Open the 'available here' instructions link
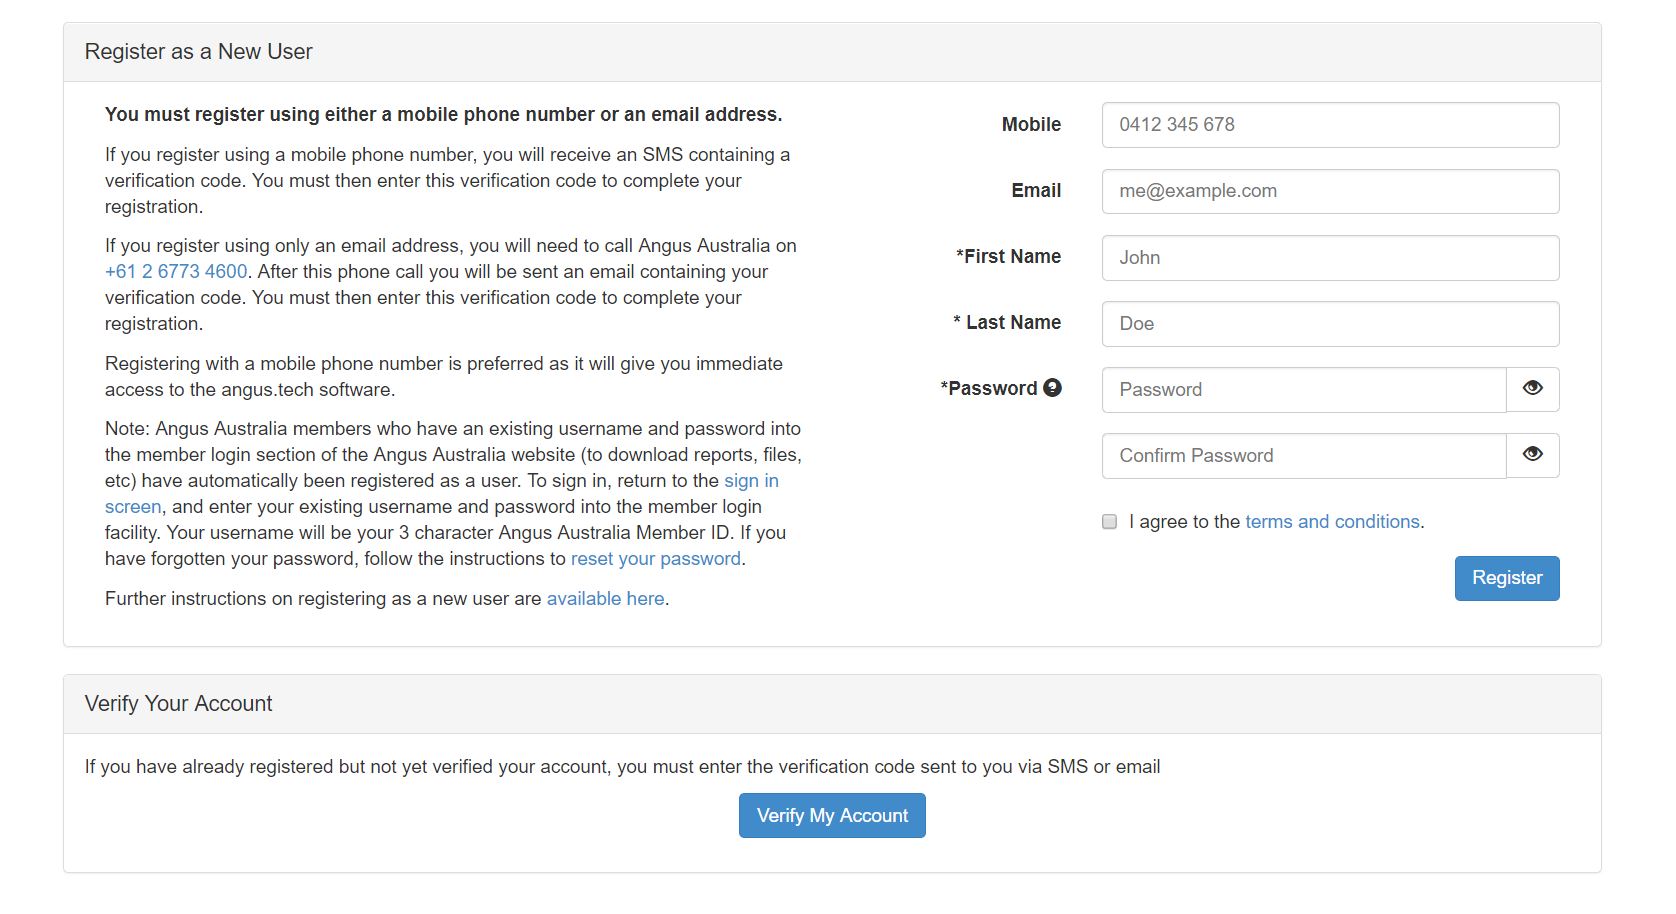 point(605,599)
